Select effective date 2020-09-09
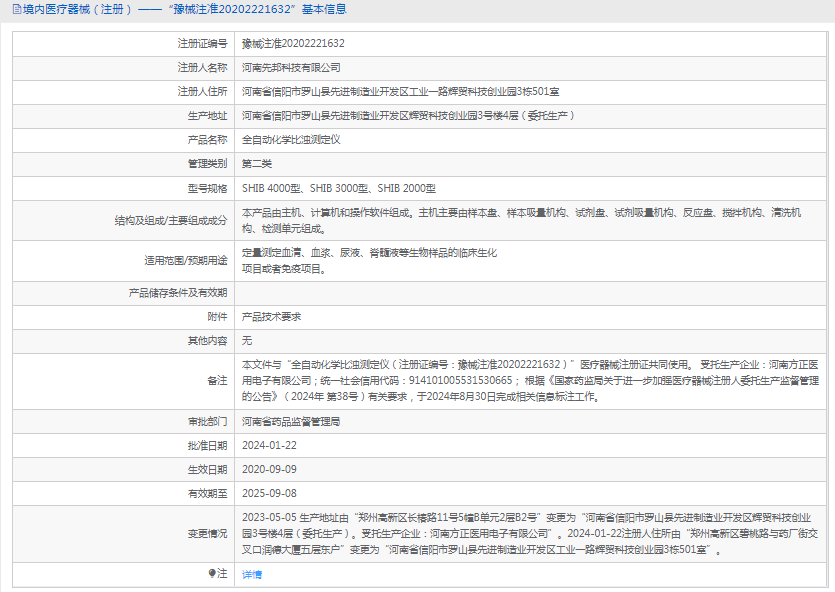The width and height of the screenshot is (835, 592). 269,470
